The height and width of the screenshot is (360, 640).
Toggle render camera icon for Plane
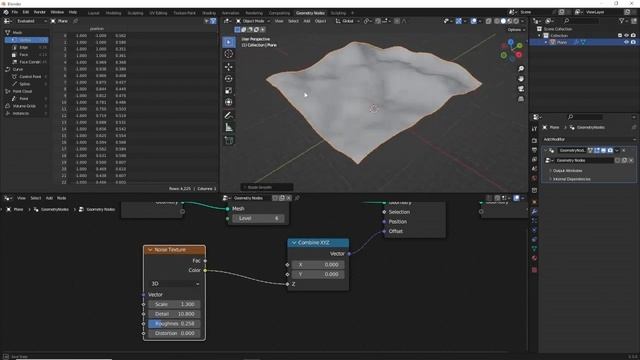point(633,42)
